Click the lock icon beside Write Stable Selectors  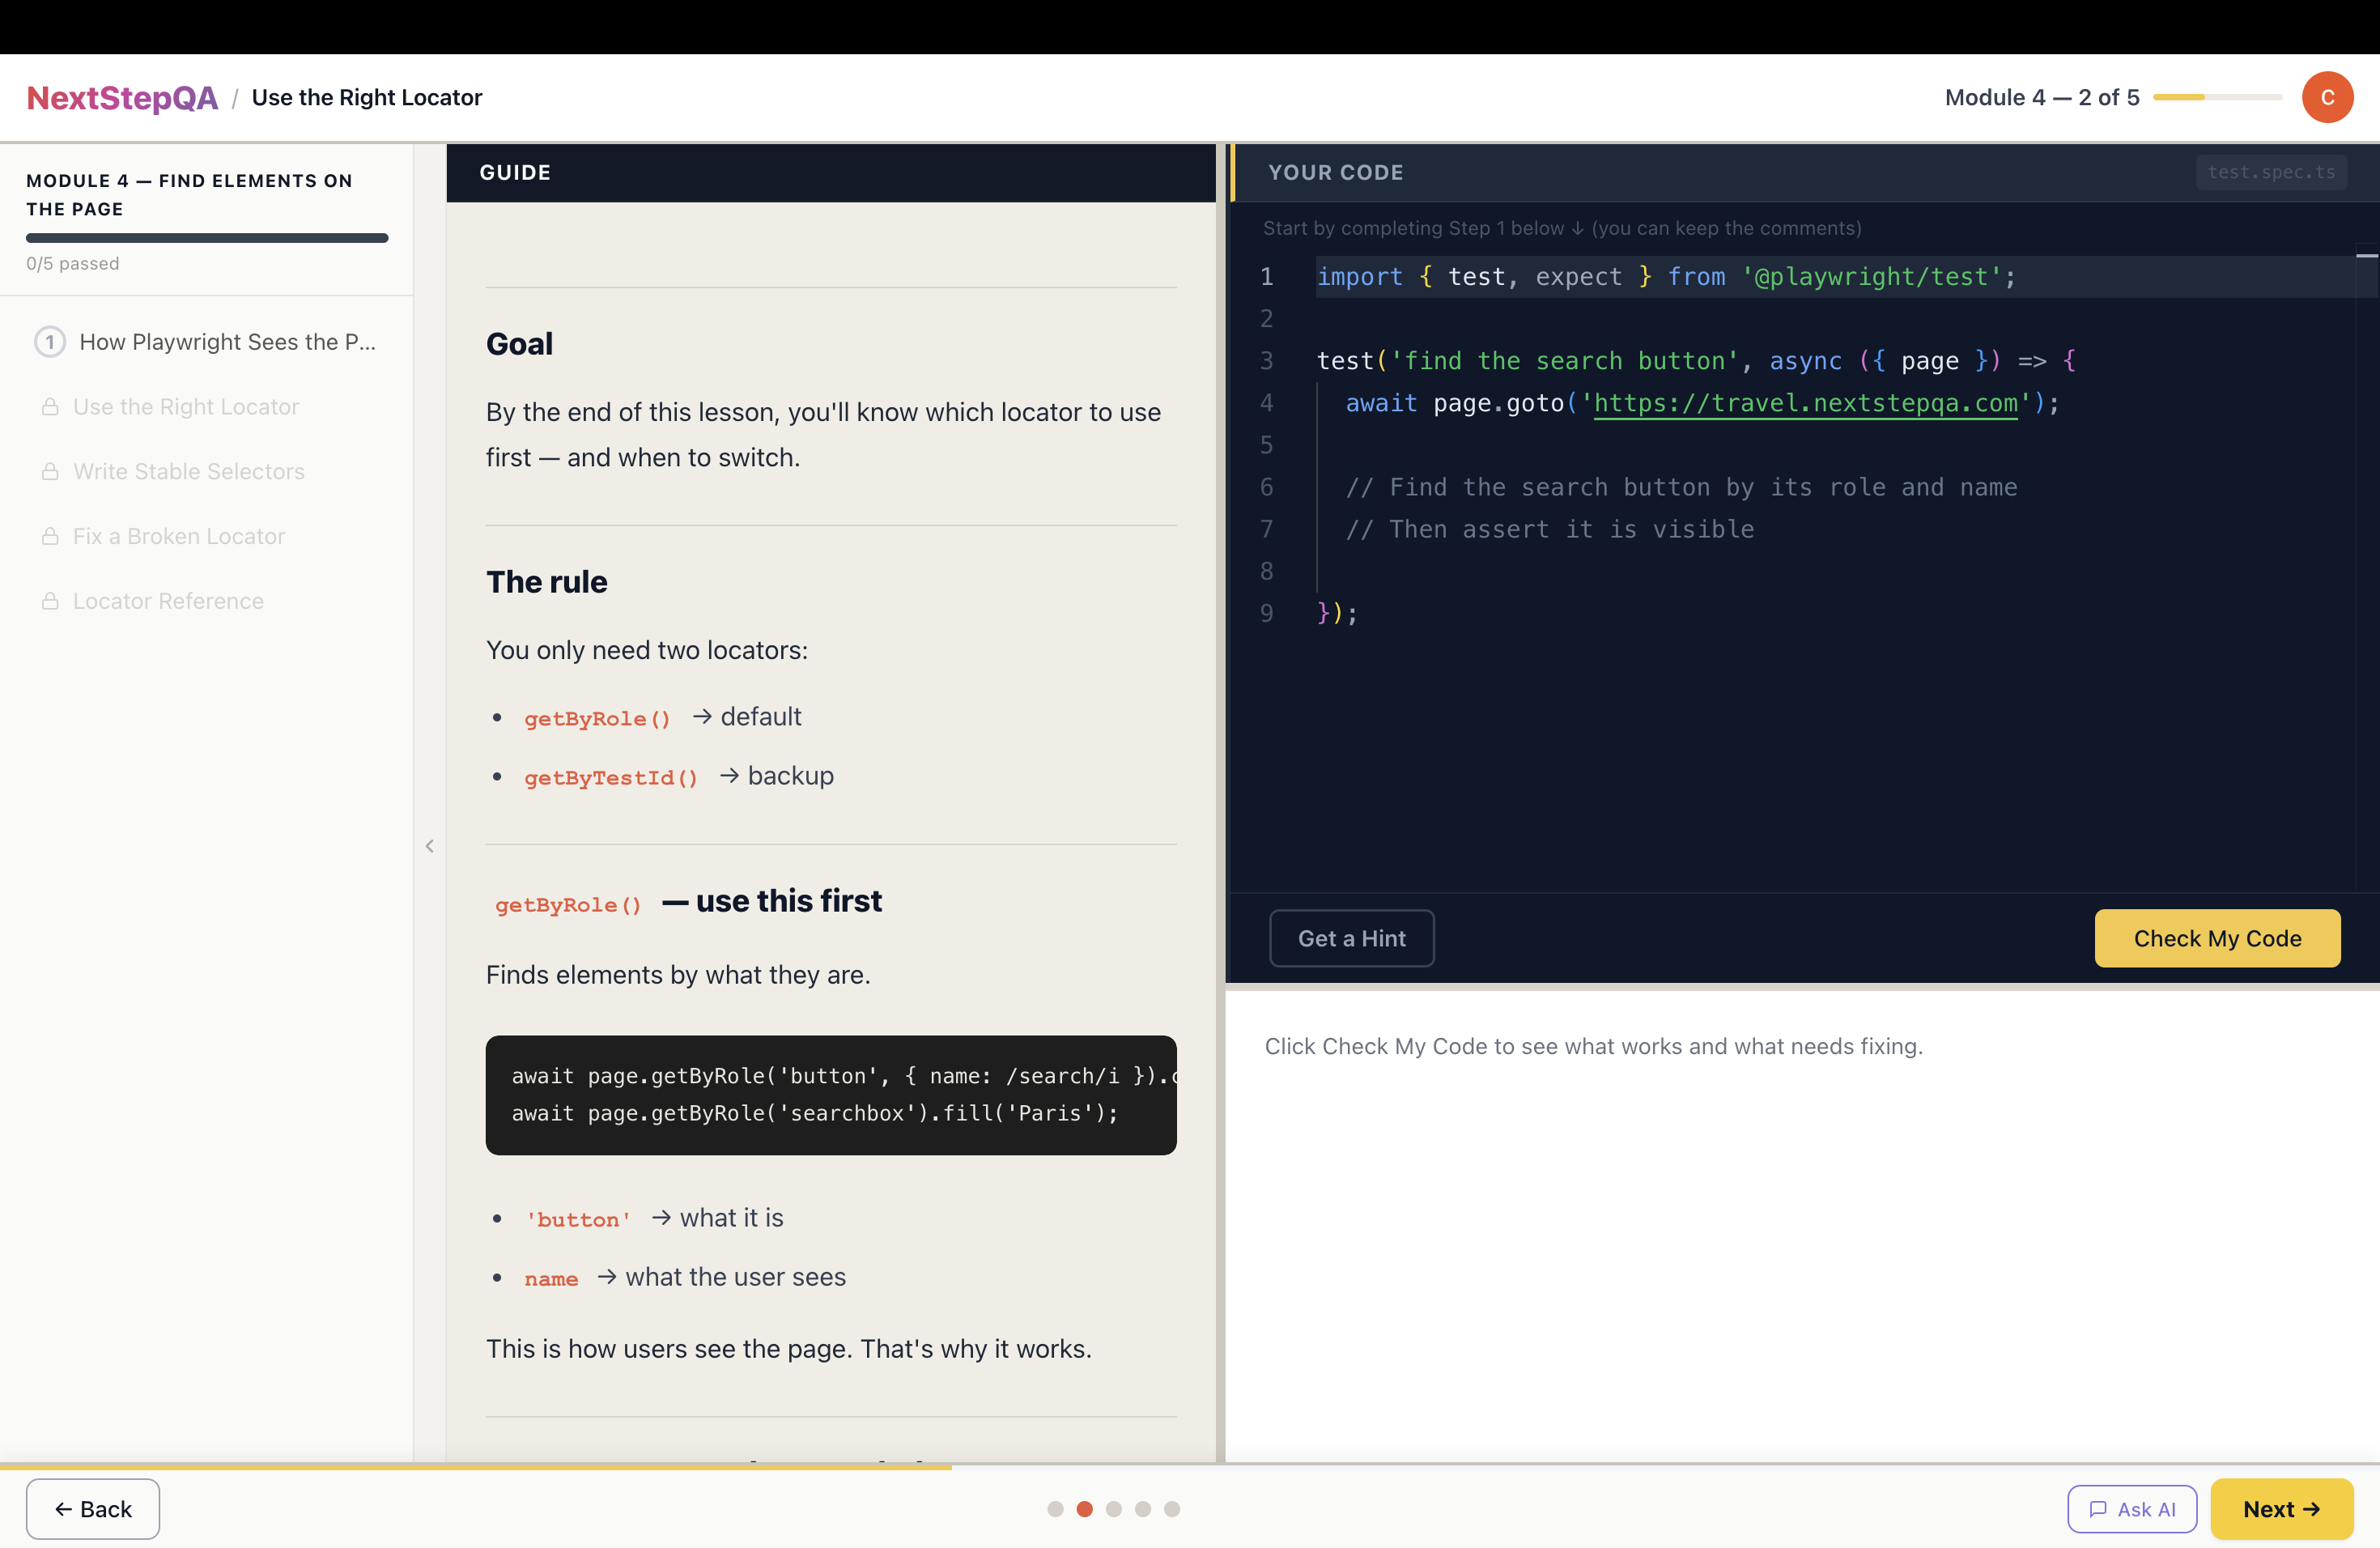point(49,471)
